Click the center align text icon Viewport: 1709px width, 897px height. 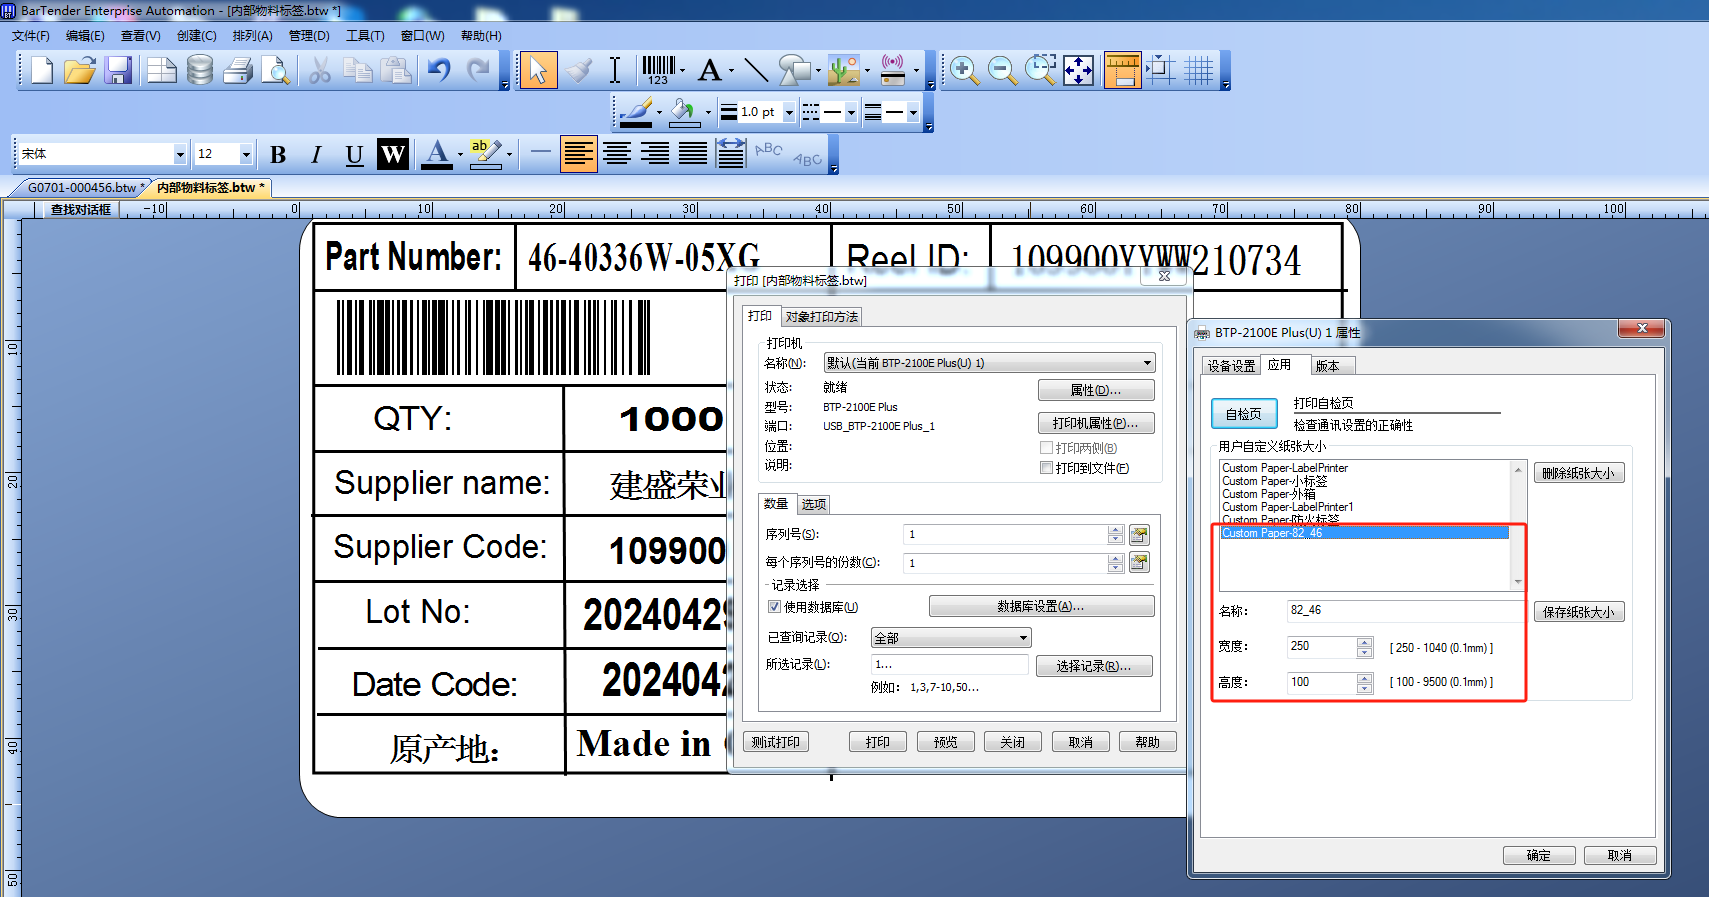(x=617, y=154)
